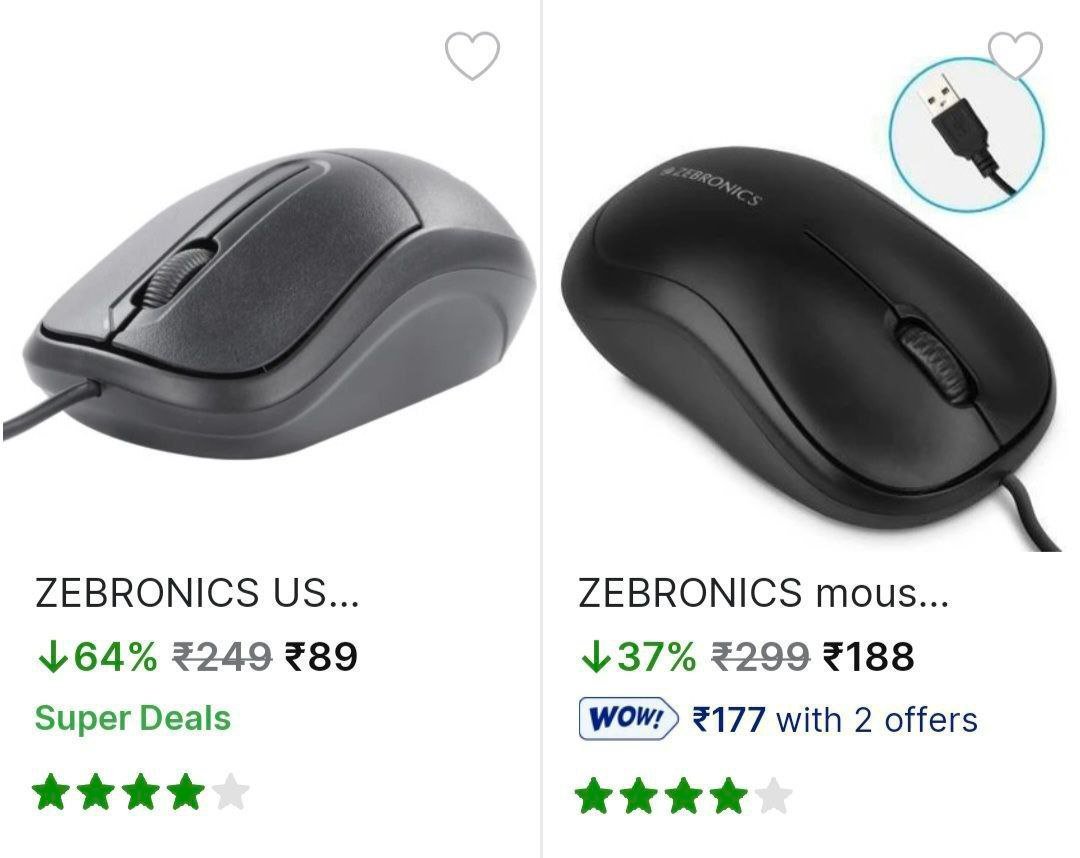Image resolution: width=1080 pixels, height=858 pixels.
Task: Open the "₹177 with 2 offers" link
Action: click(x=834, y=719)
